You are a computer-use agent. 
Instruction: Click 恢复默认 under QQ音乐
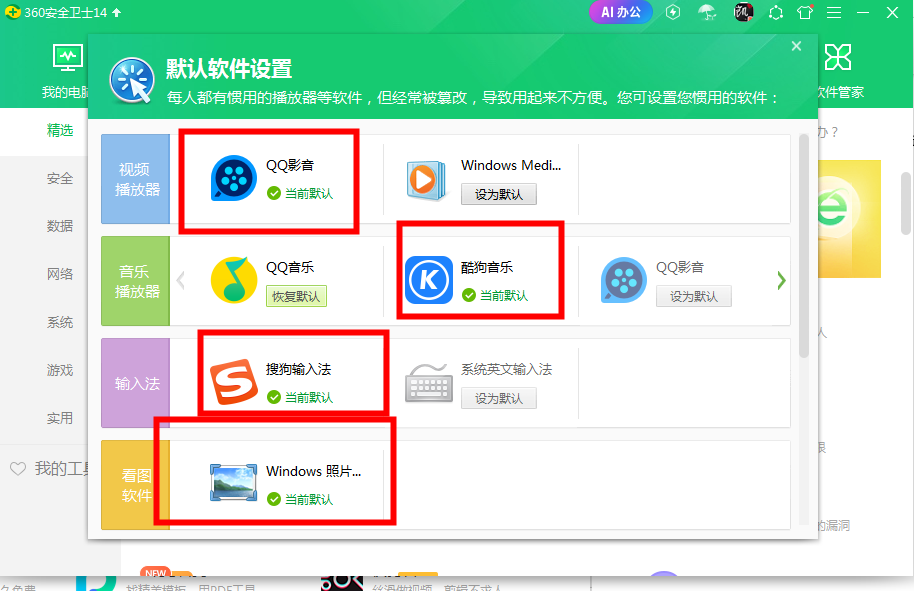(296, 296)
